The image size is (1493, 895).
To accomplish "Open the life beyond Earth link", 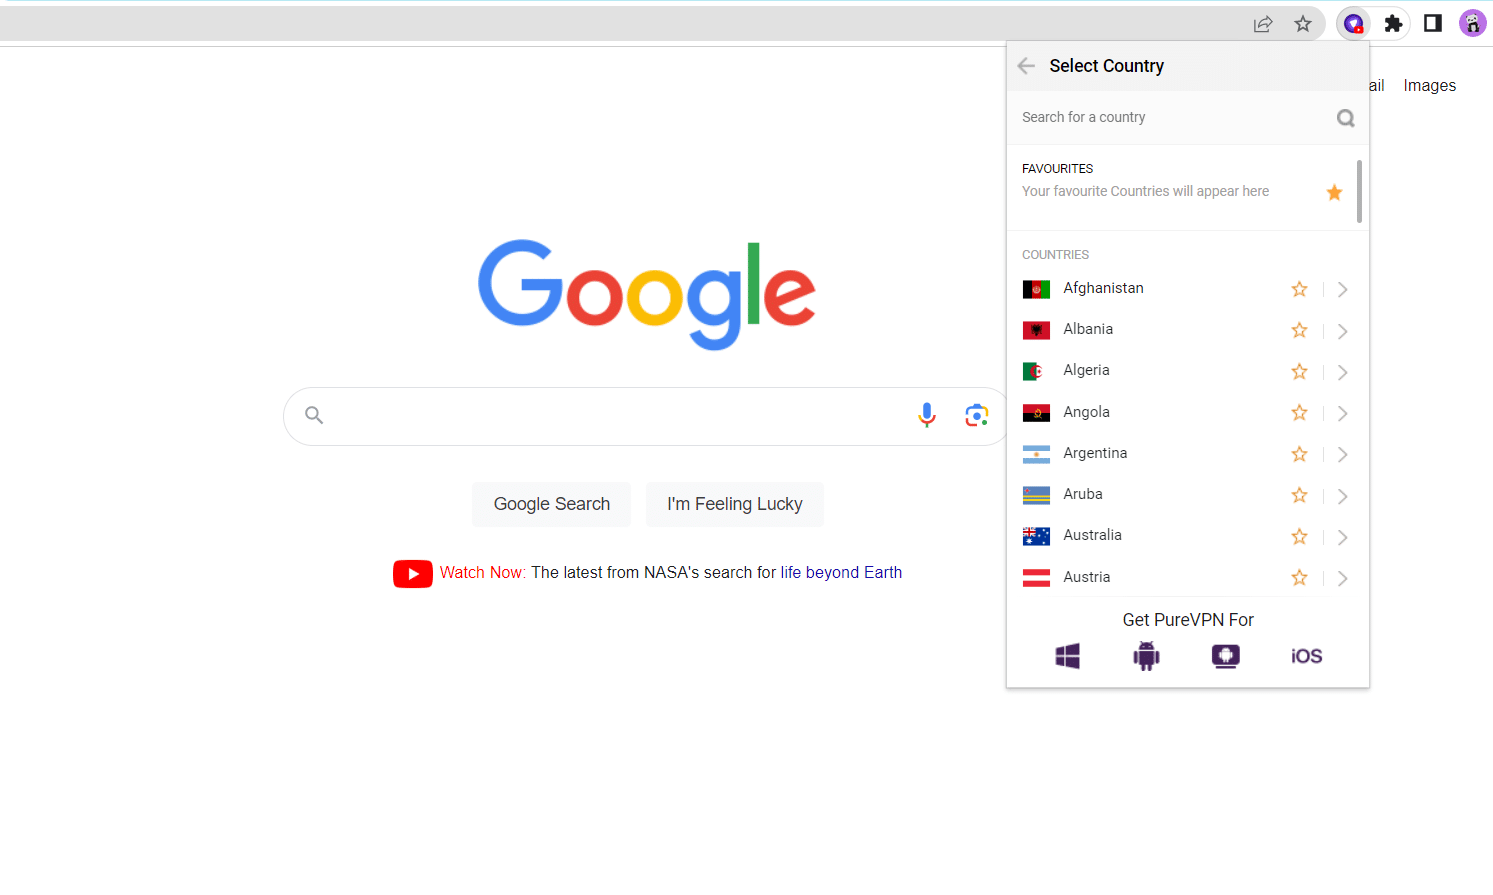I will [841, 573].
